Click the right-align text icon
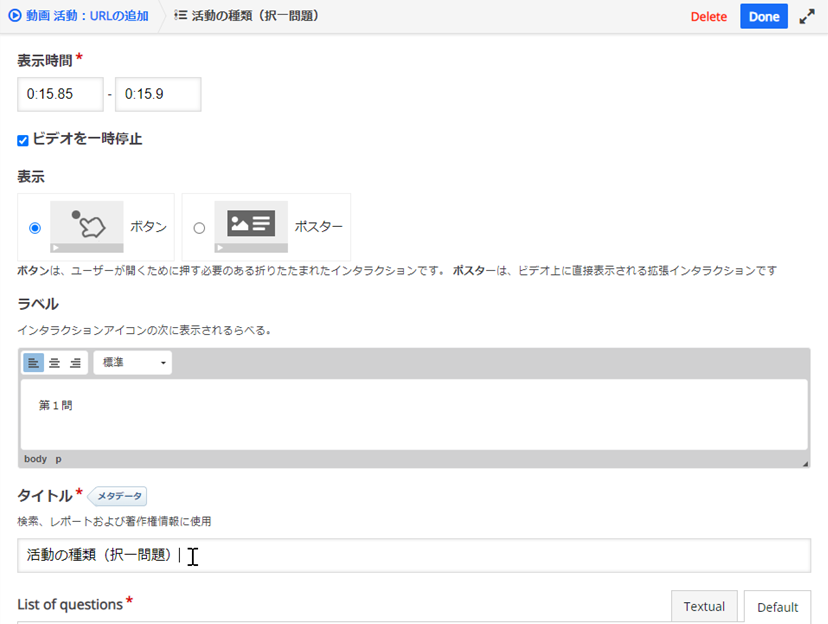This screenshot has height=624, width=828. [x=76, y=363]
